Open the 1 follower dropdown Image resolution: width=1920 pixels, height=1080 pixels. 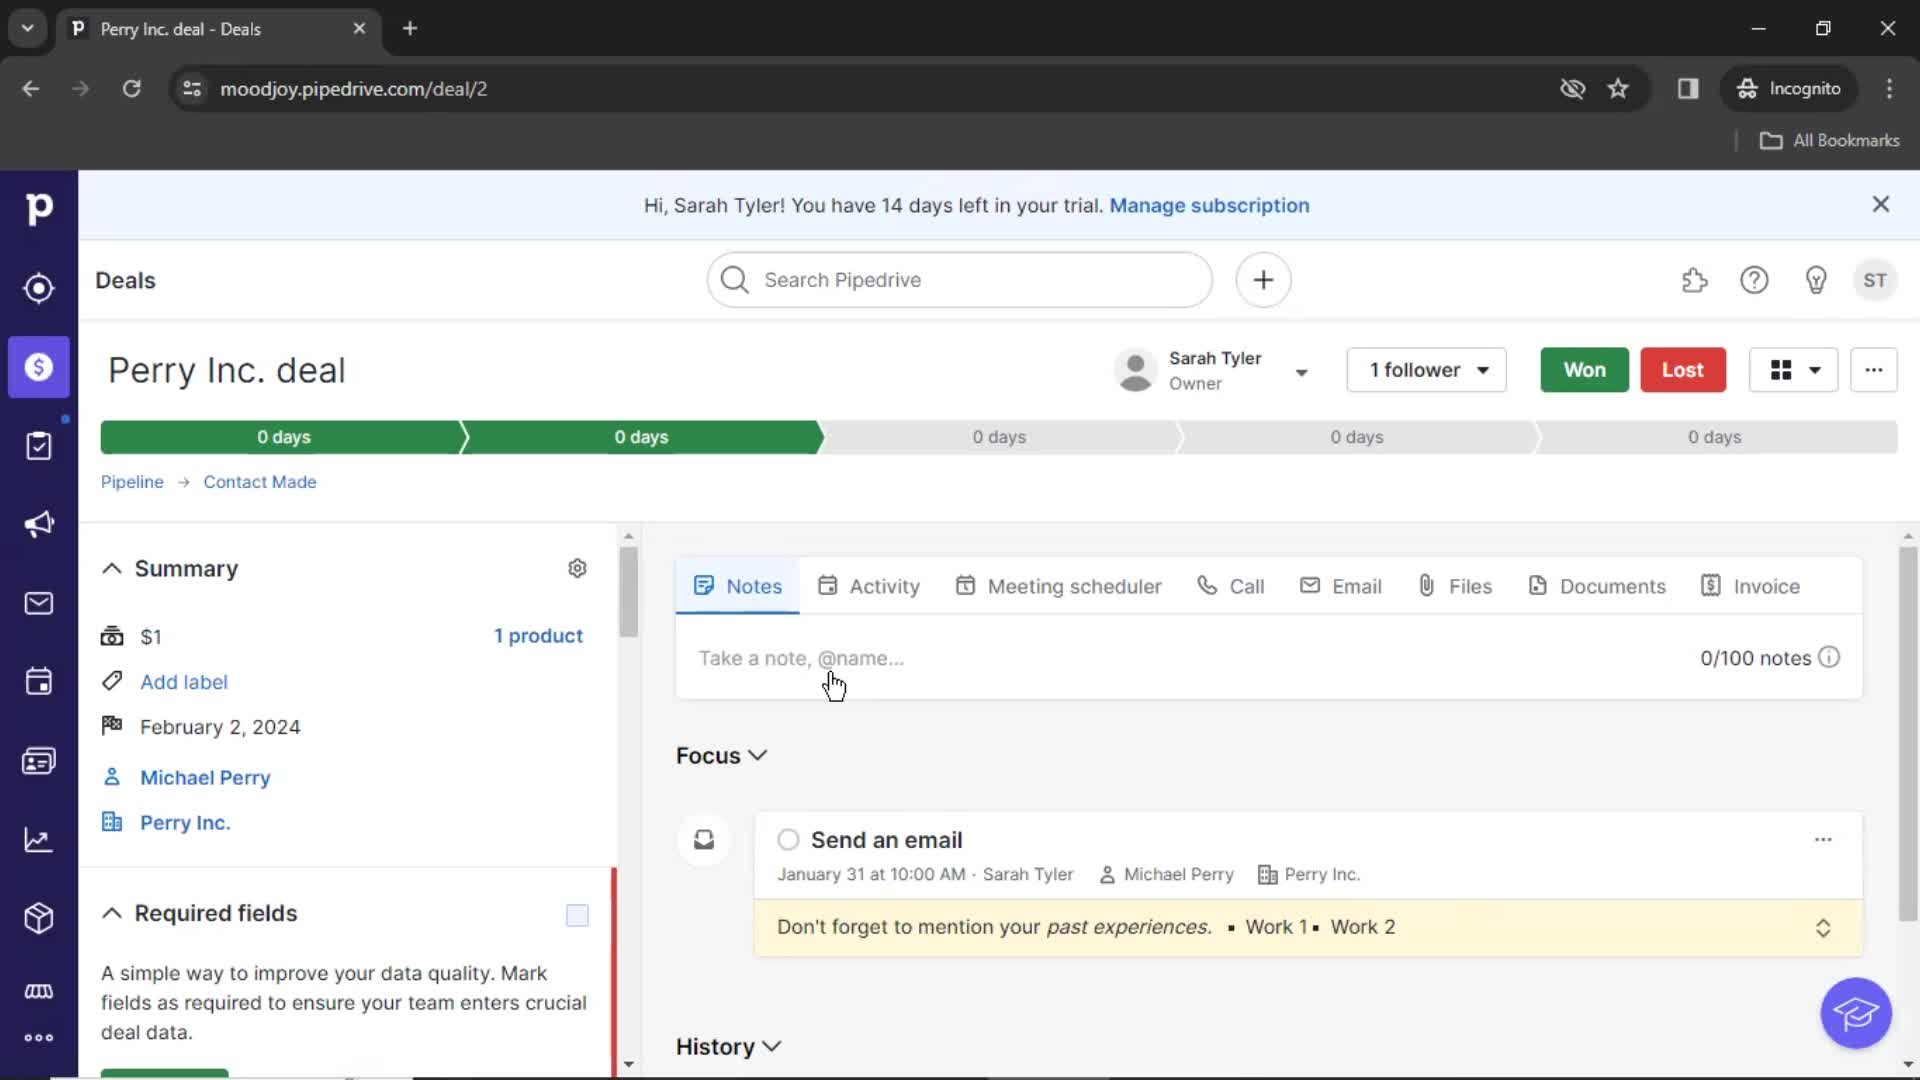1426,370
